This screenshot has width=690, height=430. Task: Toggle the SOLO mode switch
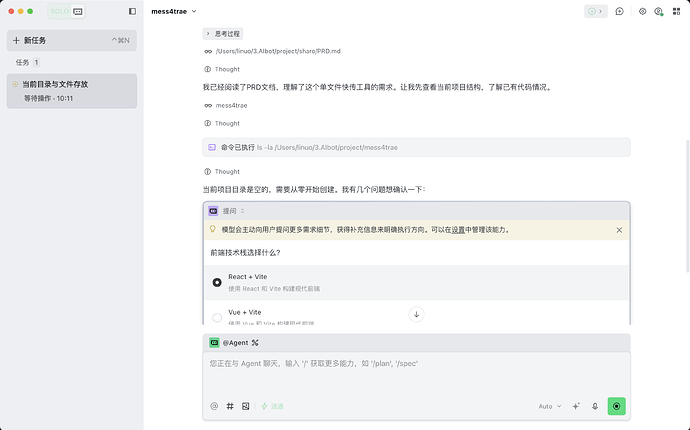pos(66,11)
